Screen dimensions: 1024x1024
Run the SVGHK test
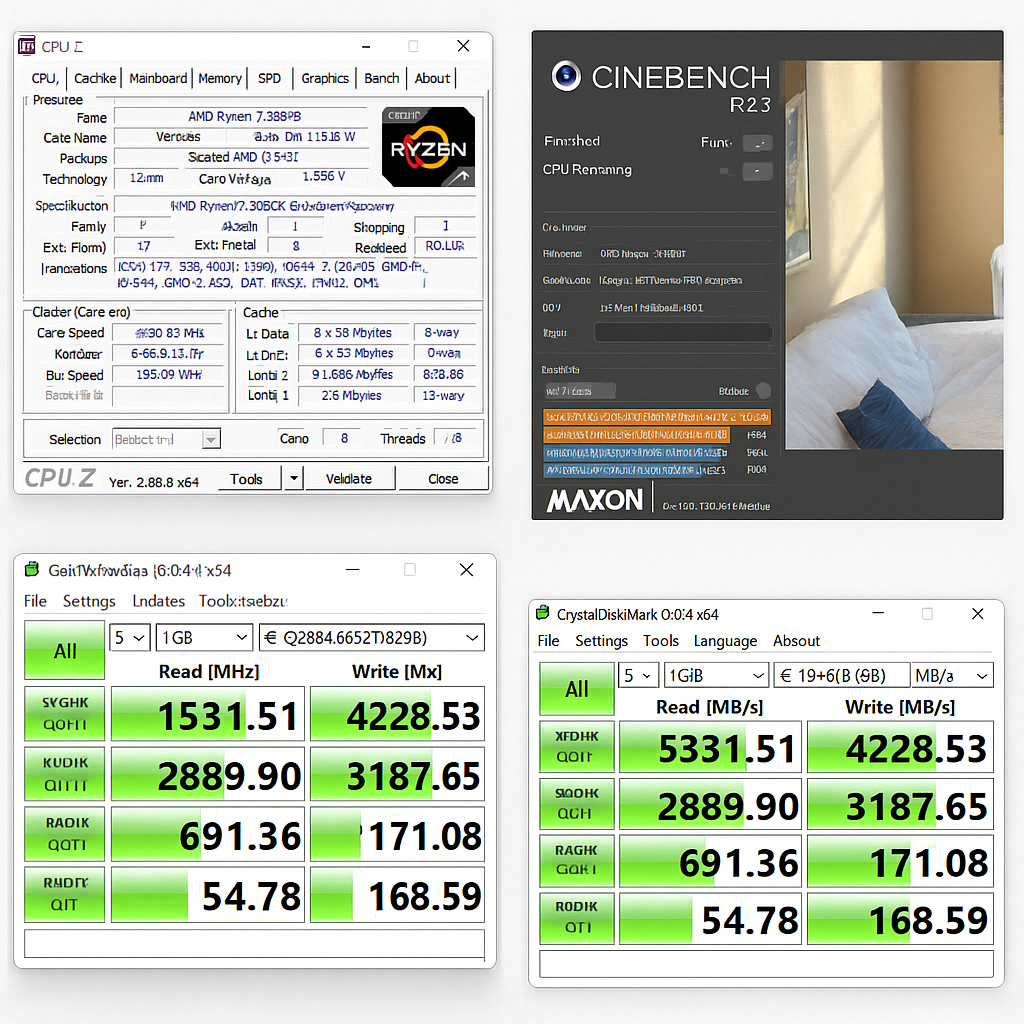[65, 713]
